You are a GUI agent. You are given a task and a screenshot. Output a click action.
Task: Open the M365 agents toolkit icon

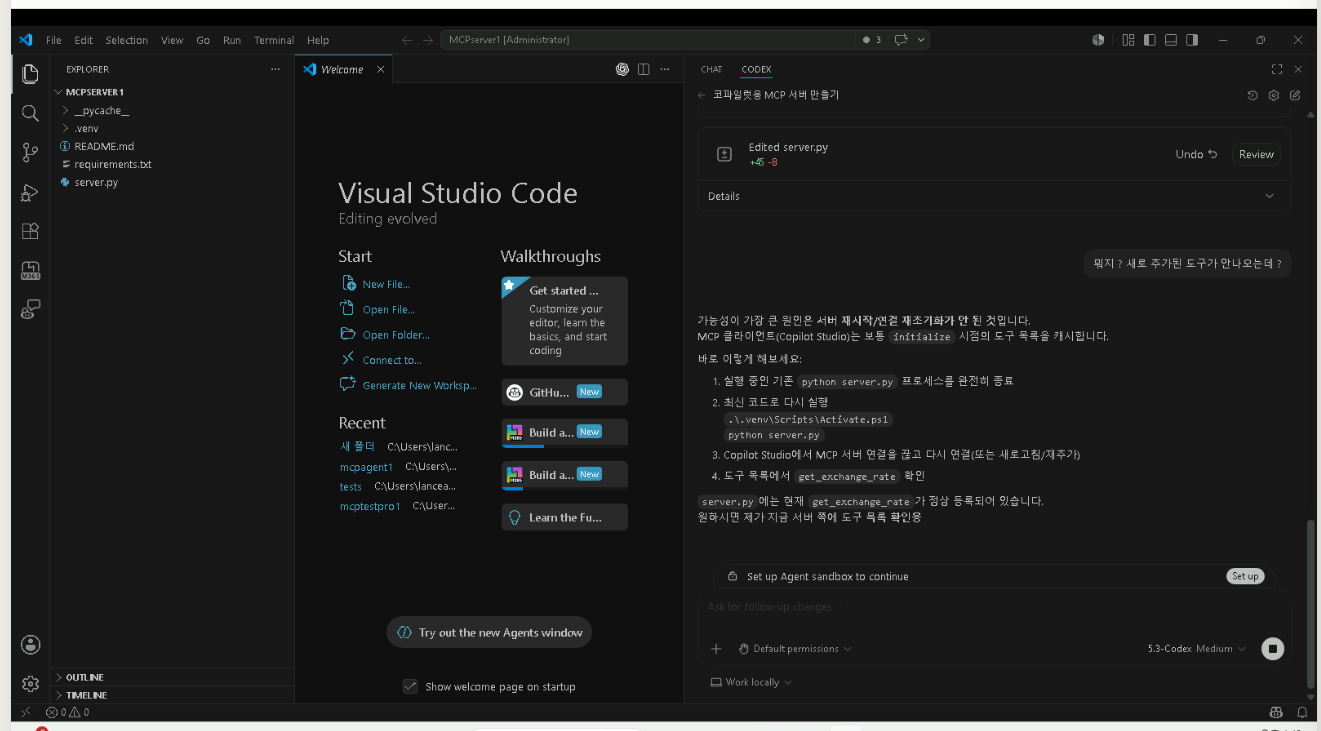pyautogui.click(x=30, y=270)
